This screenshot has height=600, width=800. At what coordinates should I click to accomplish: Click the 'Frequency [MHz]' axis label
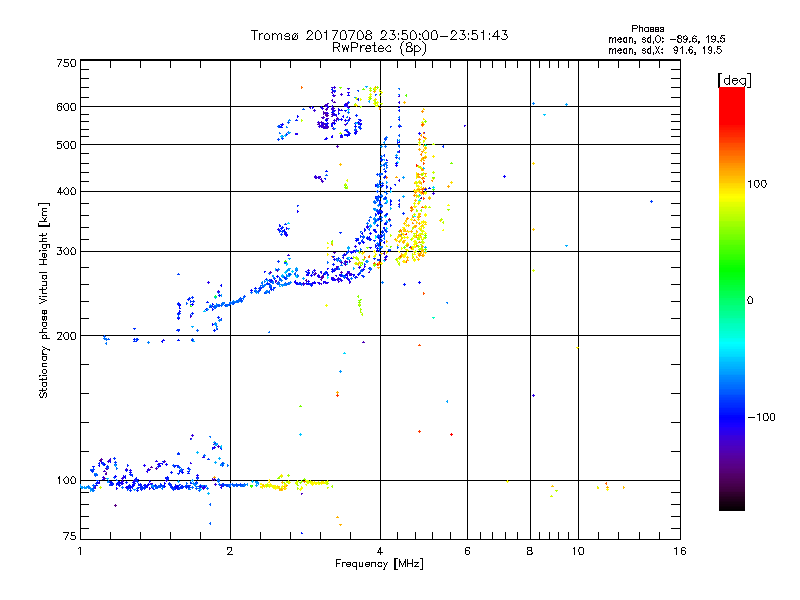coord(379,564)
